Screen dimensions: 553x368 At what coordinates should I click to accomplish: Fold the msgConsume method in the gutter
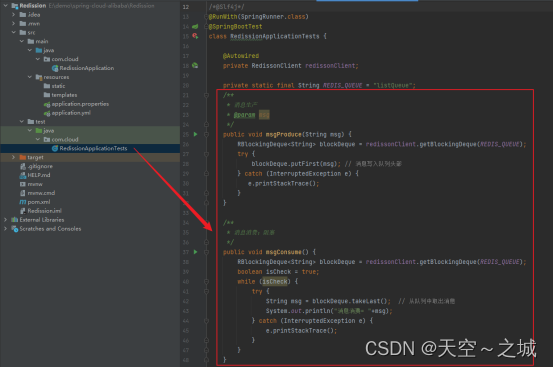206,252
